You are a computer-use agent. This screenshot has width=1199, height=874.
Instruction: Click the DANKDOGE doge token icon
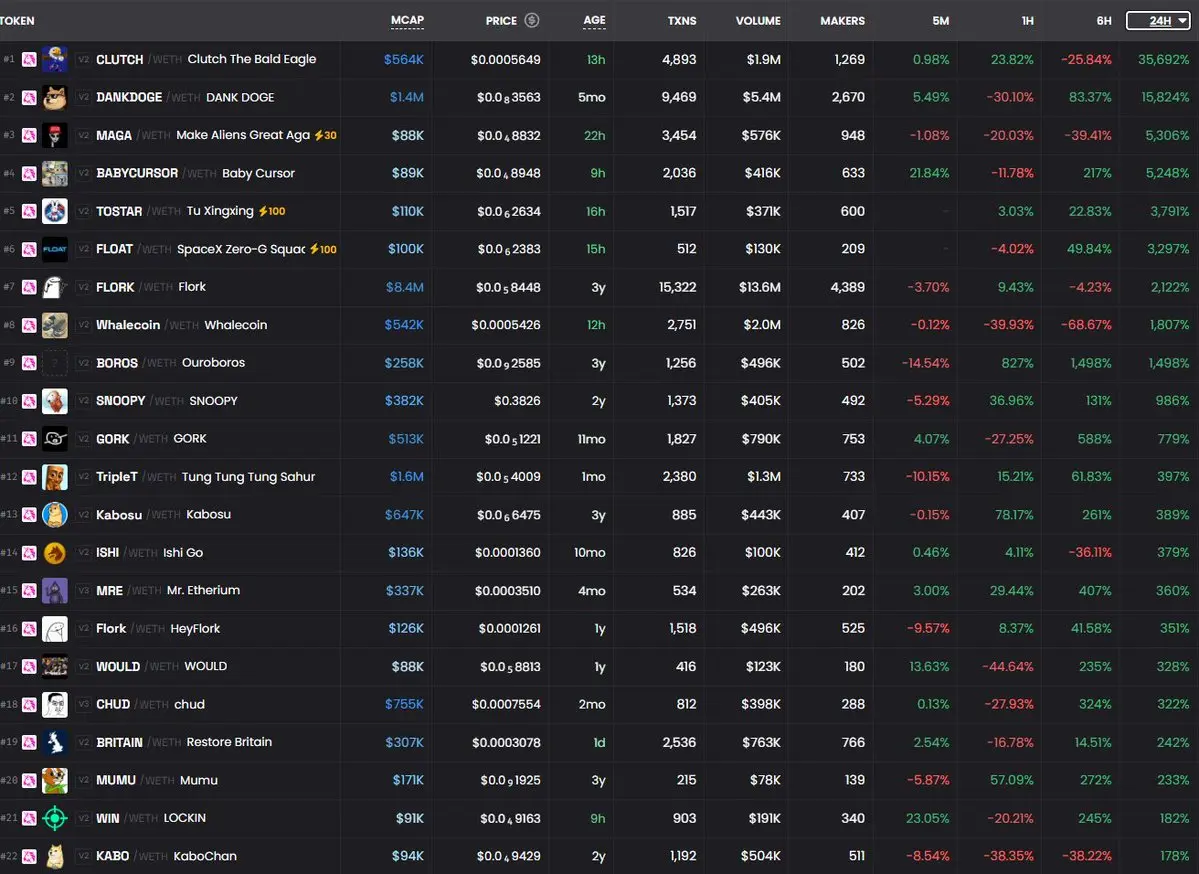tap(55, 98)
